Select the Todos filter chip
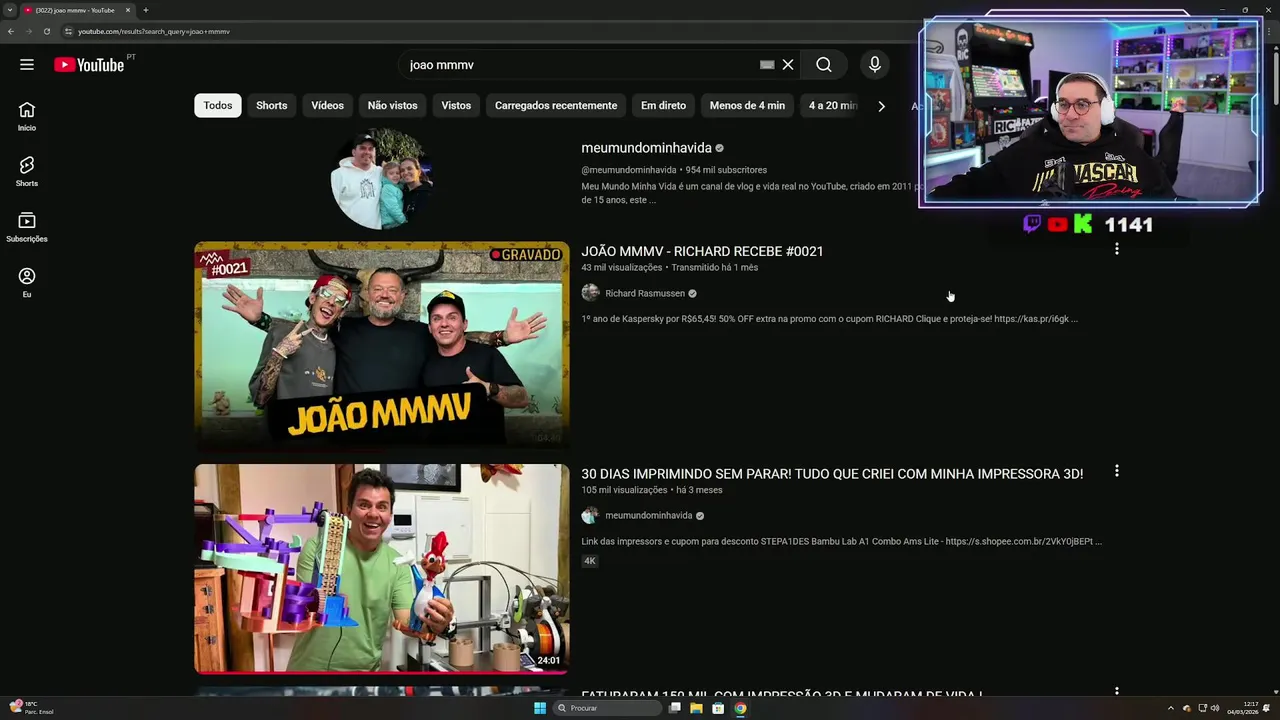This screenshot has width=1280, height=720. tap(218, 105)
